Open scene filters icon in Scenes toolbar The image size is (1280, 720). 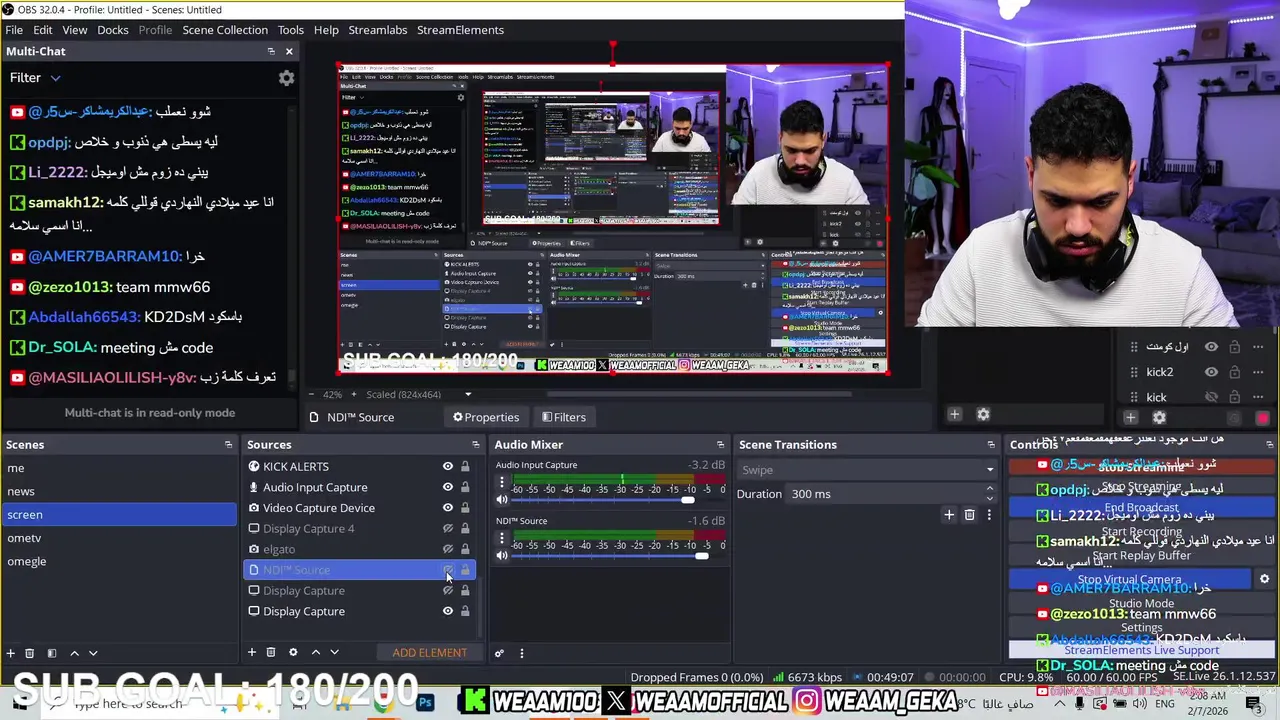point(52,653)
